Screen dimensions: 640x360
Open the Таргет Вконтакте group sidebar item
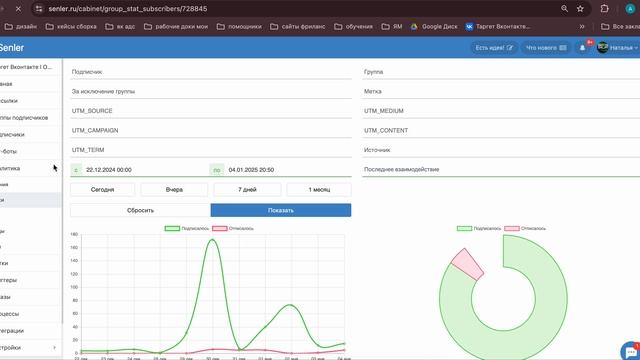click(x=27, y=67)
